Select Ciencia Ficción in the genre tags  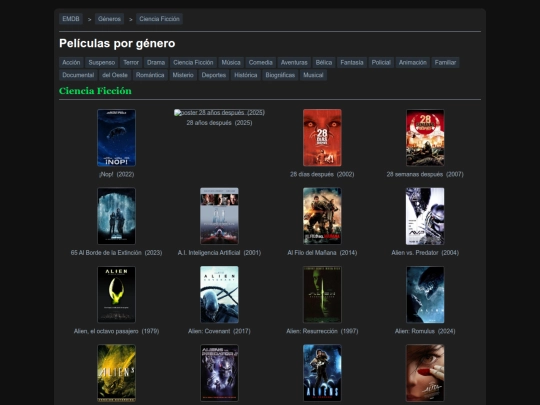[193, 62]
